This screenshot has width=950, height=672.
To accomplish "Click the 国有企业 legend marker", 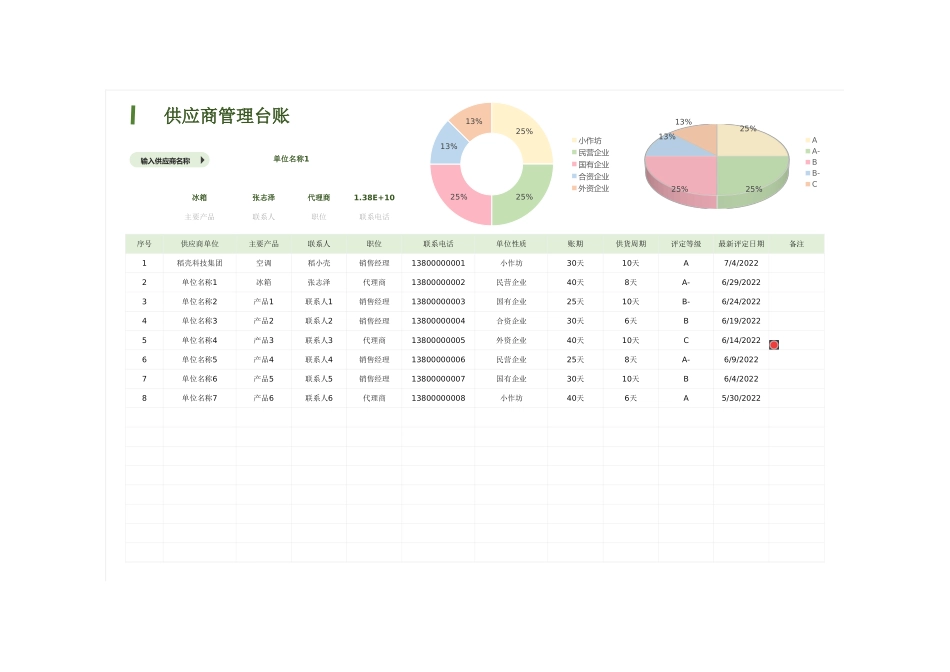I will 573,164.
